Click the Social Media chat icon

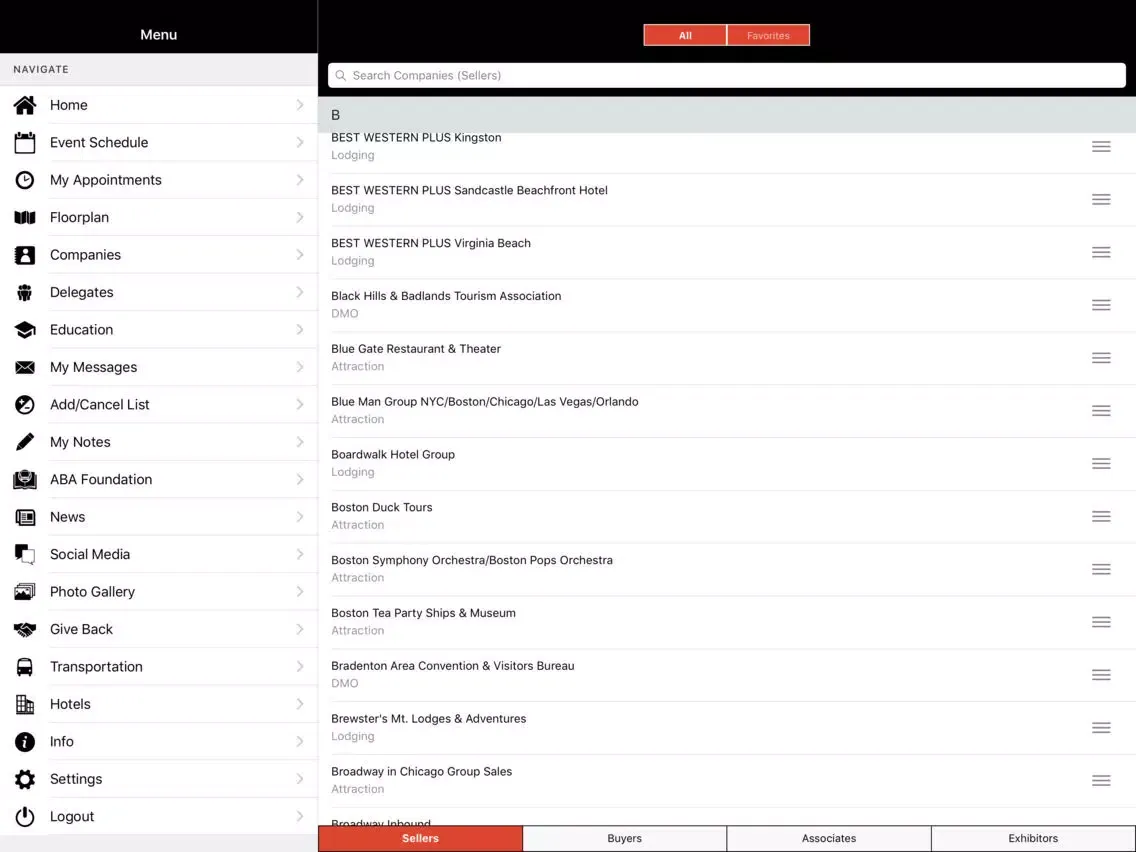coord(25,555)
